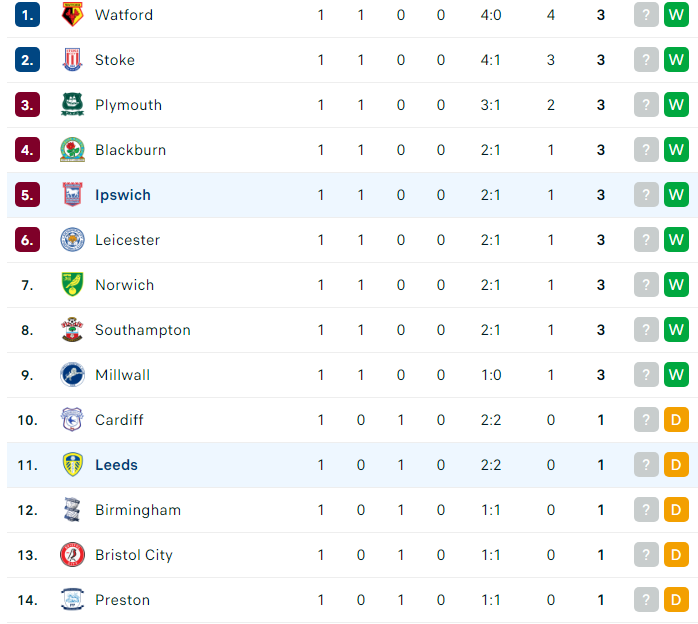Open the Southampton team page link
The width and height of the screenshot is (698, 624).
142,330
